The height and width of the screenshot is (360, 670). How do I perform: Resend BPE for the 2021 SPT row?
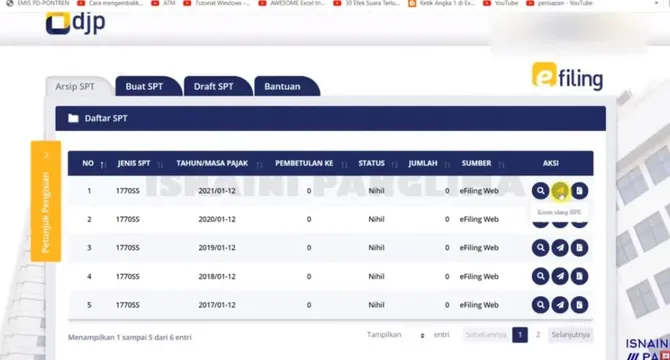pyautogui.click(x=560, y=191)
